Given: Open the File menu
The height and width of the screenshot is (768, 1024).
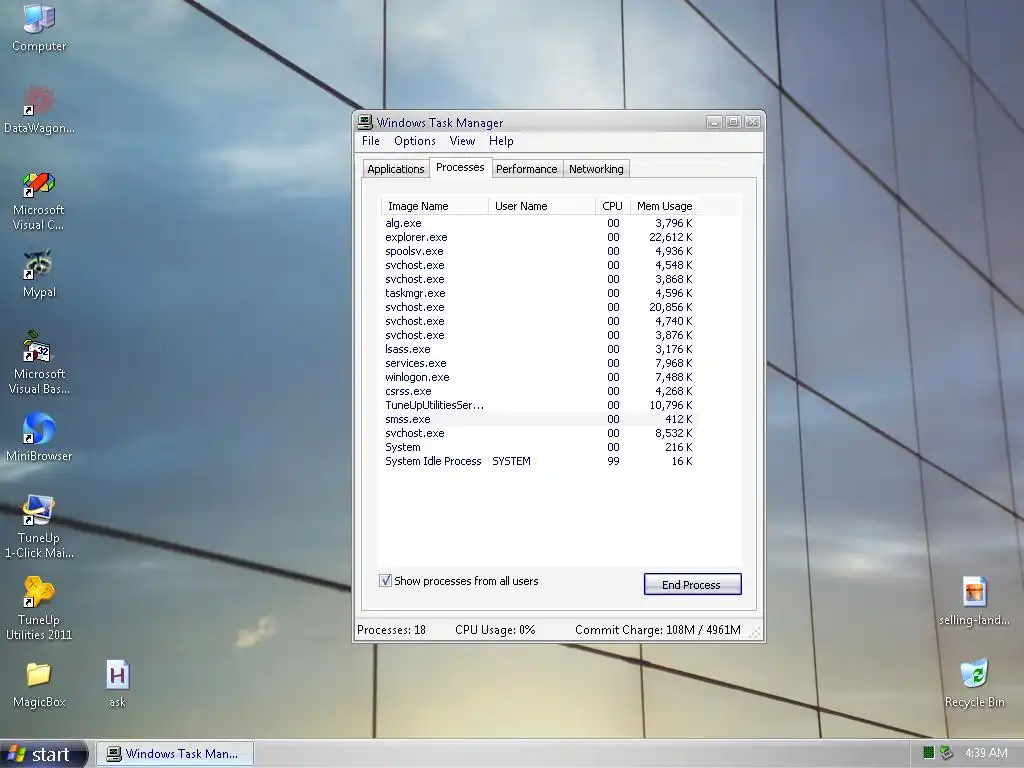Looking at the screenshot, I should (x=370, y=141).
